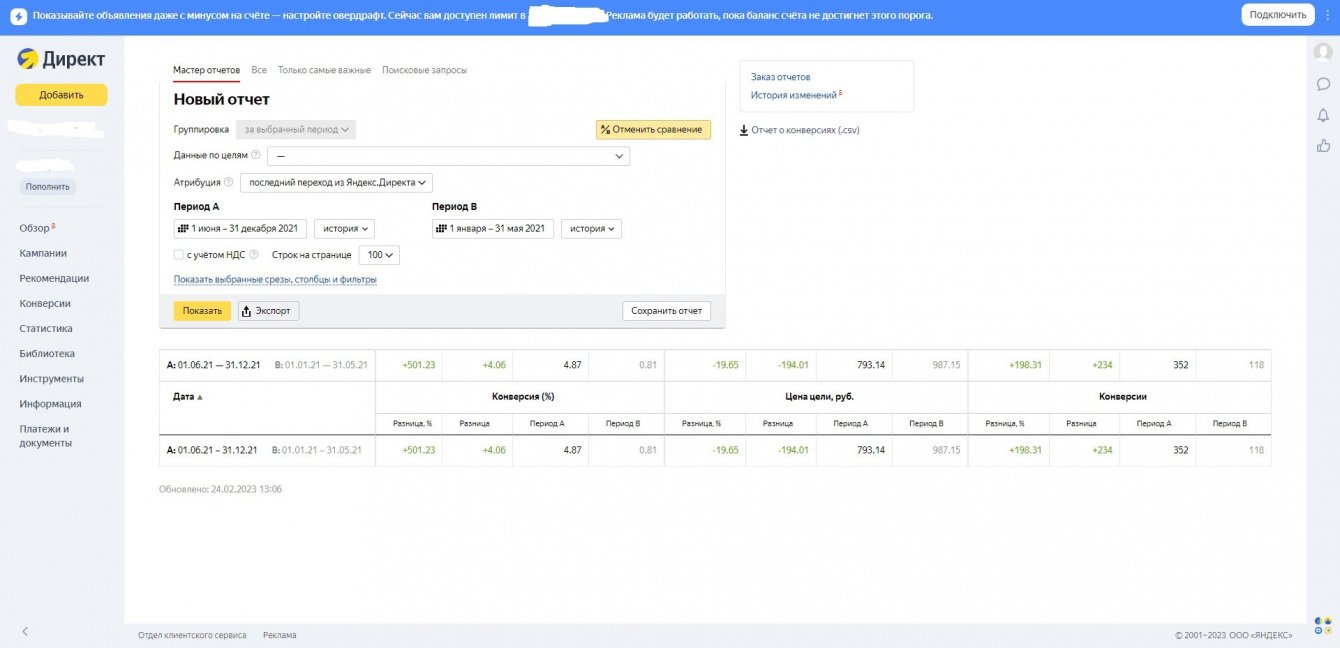
Task: Open the Данные по целям dropdown
Action: coord(448,156)
